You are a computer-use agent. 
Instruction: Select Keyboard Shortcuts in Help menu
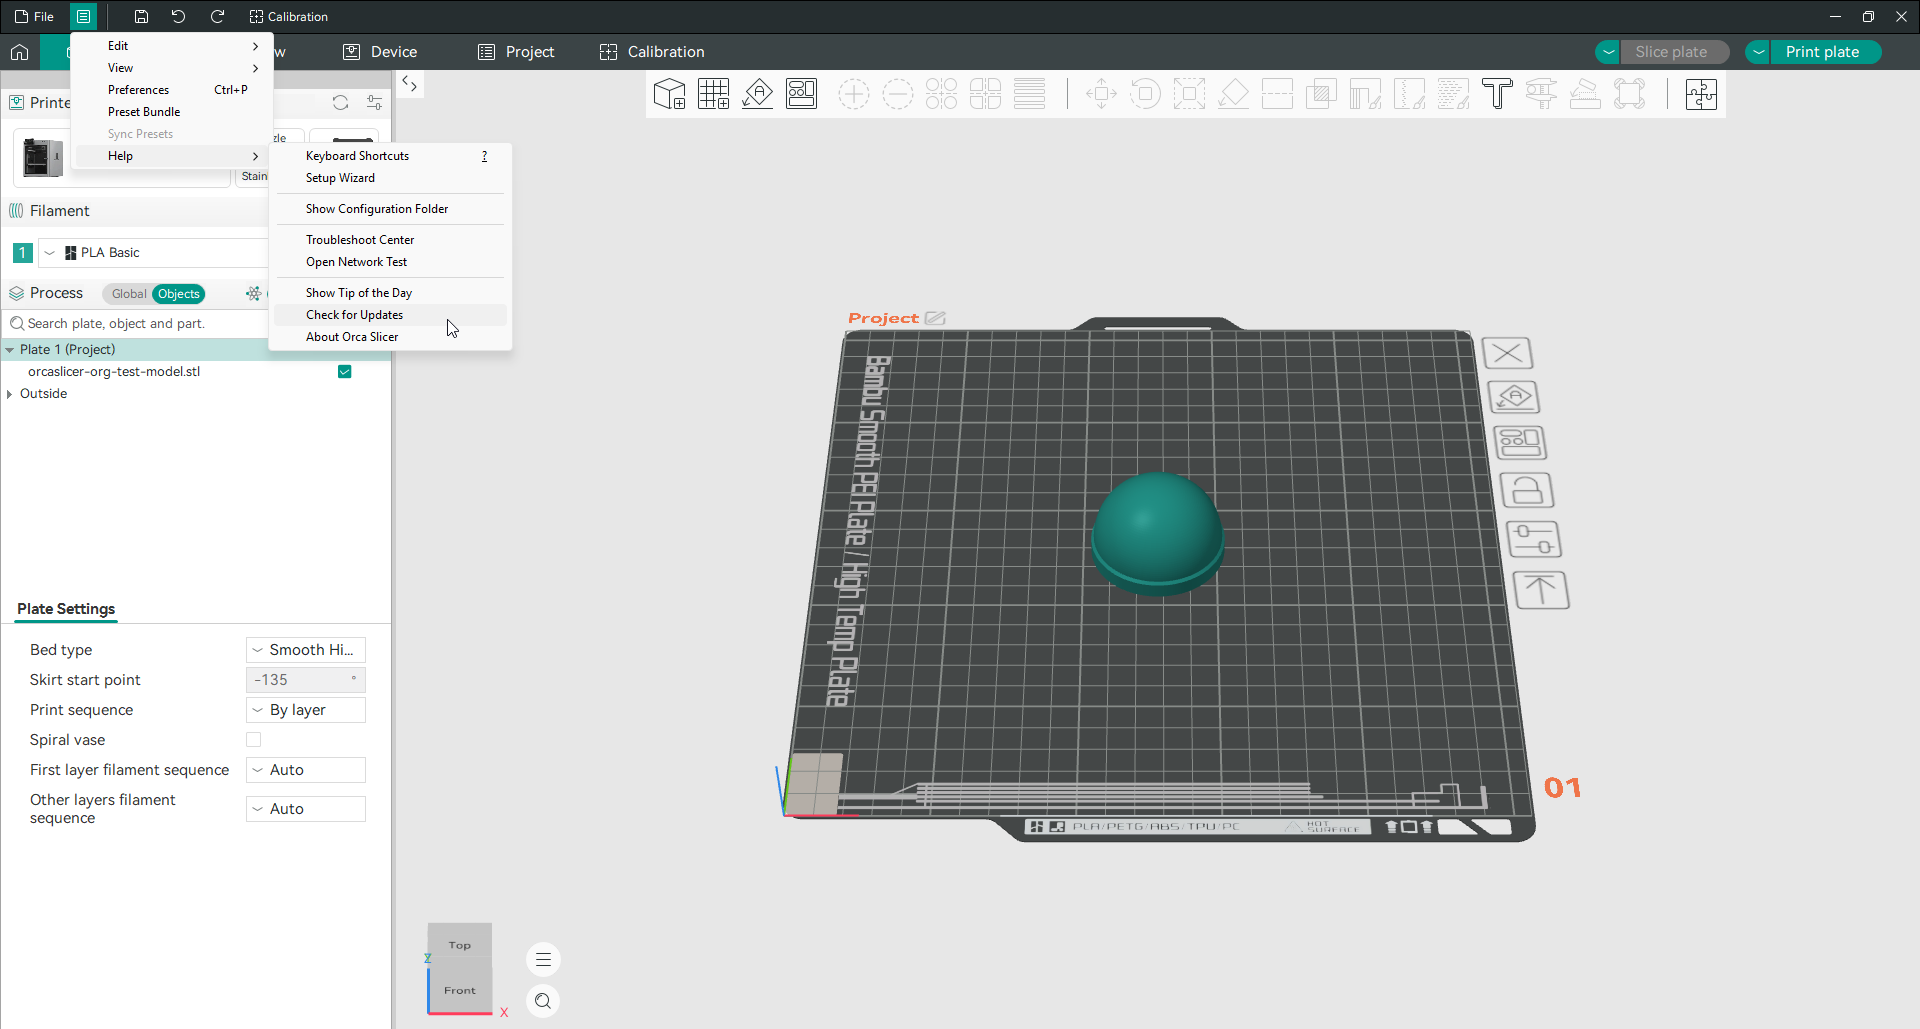click(391, 156)
